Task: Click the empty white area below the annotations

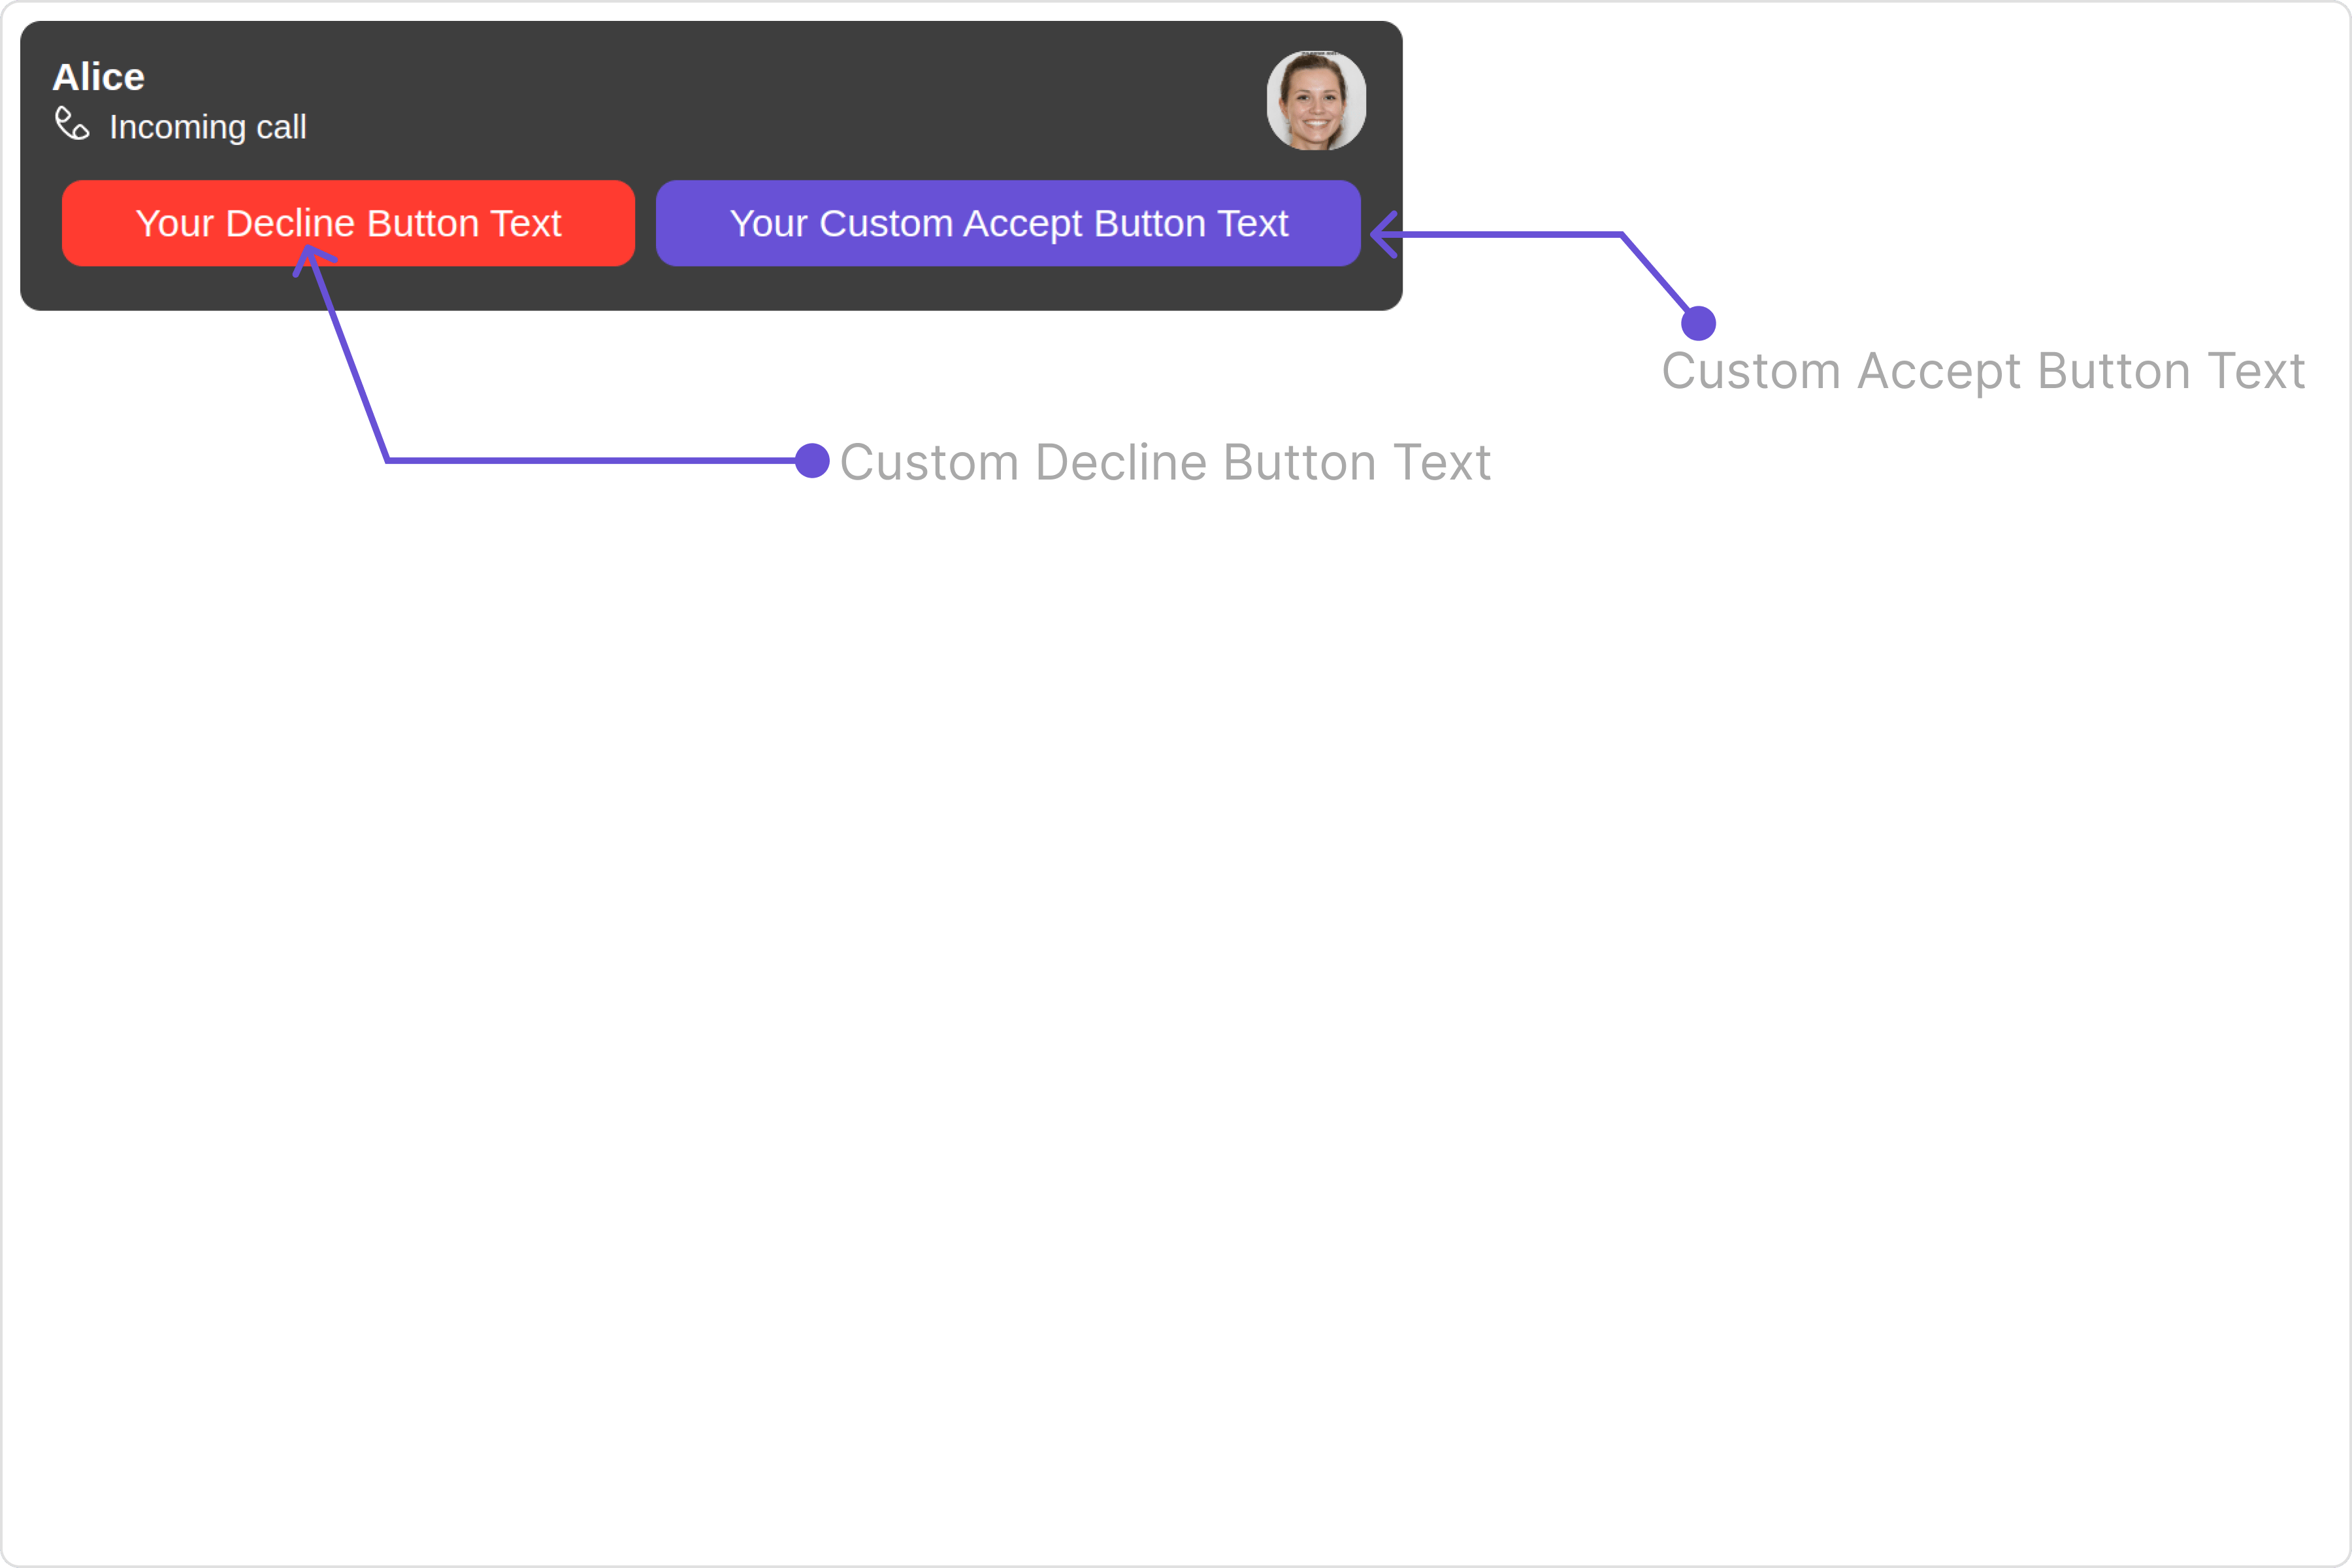Action: pos(1176,1000)
